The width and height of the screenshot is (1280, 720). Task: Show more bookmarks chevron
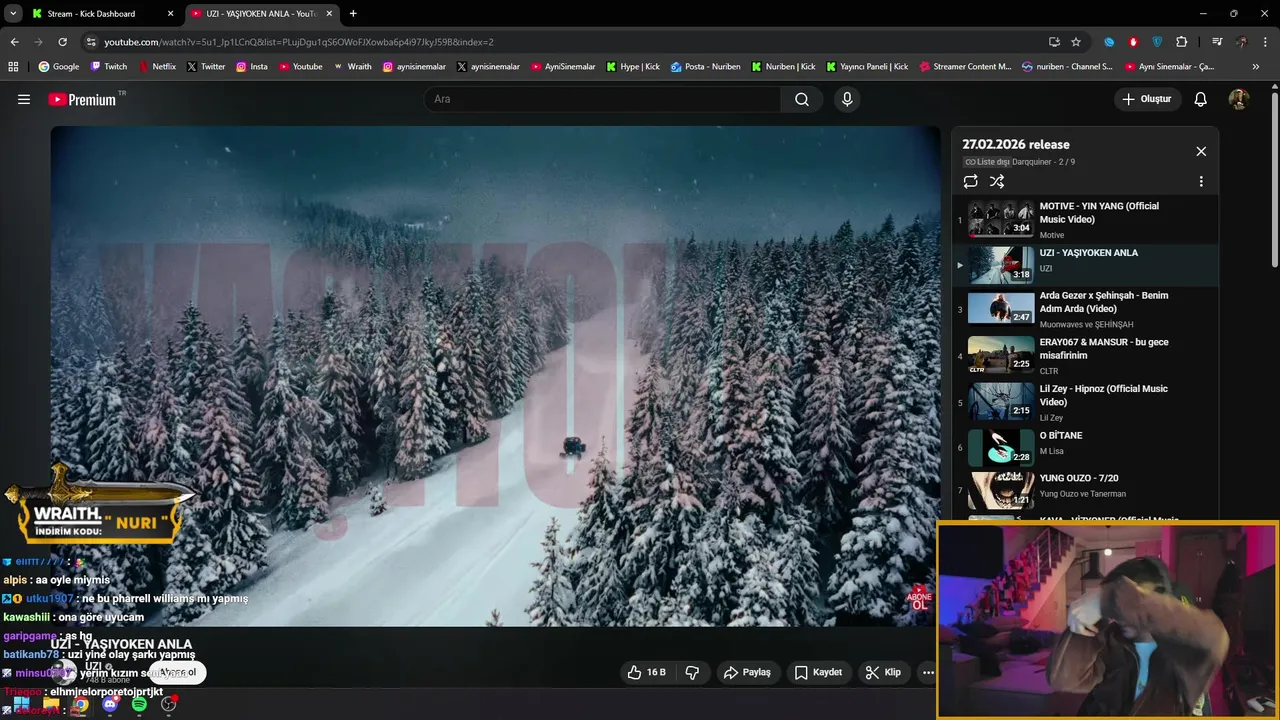[1256, 67]
